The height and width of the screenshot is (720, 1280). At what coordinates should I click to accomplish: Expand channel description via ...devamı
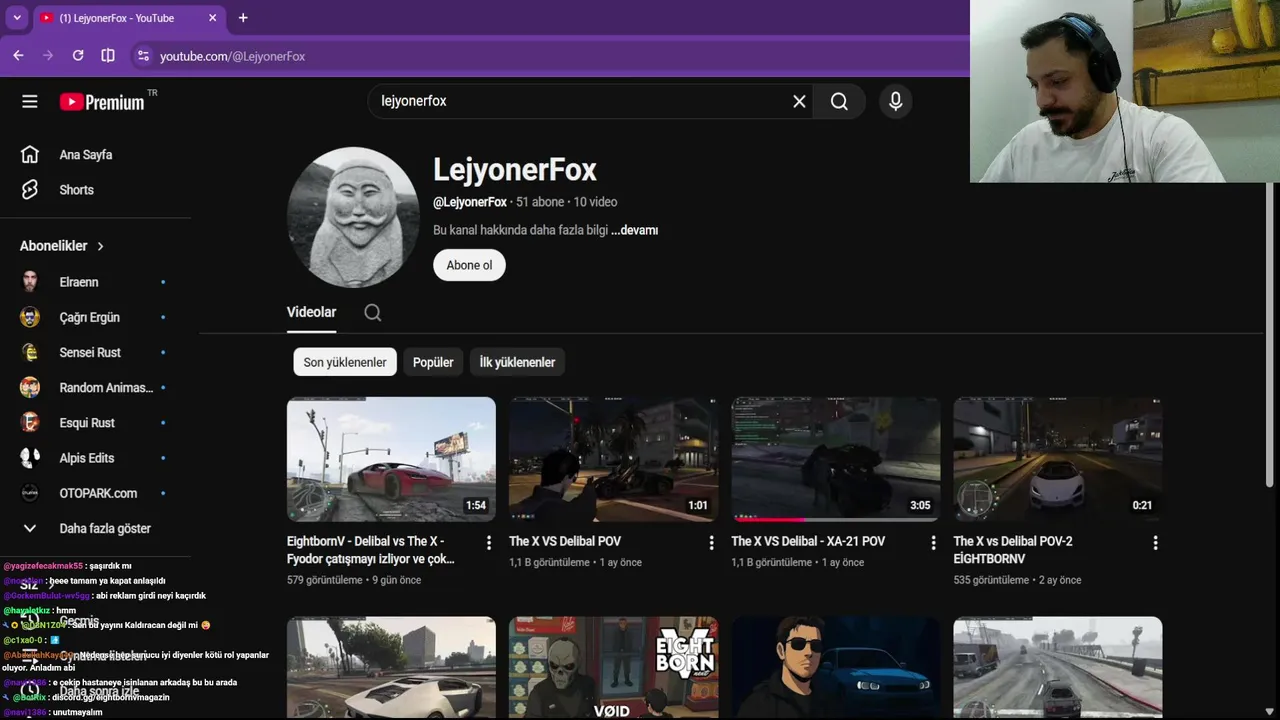pyautogui.click(x=634, y=230)
